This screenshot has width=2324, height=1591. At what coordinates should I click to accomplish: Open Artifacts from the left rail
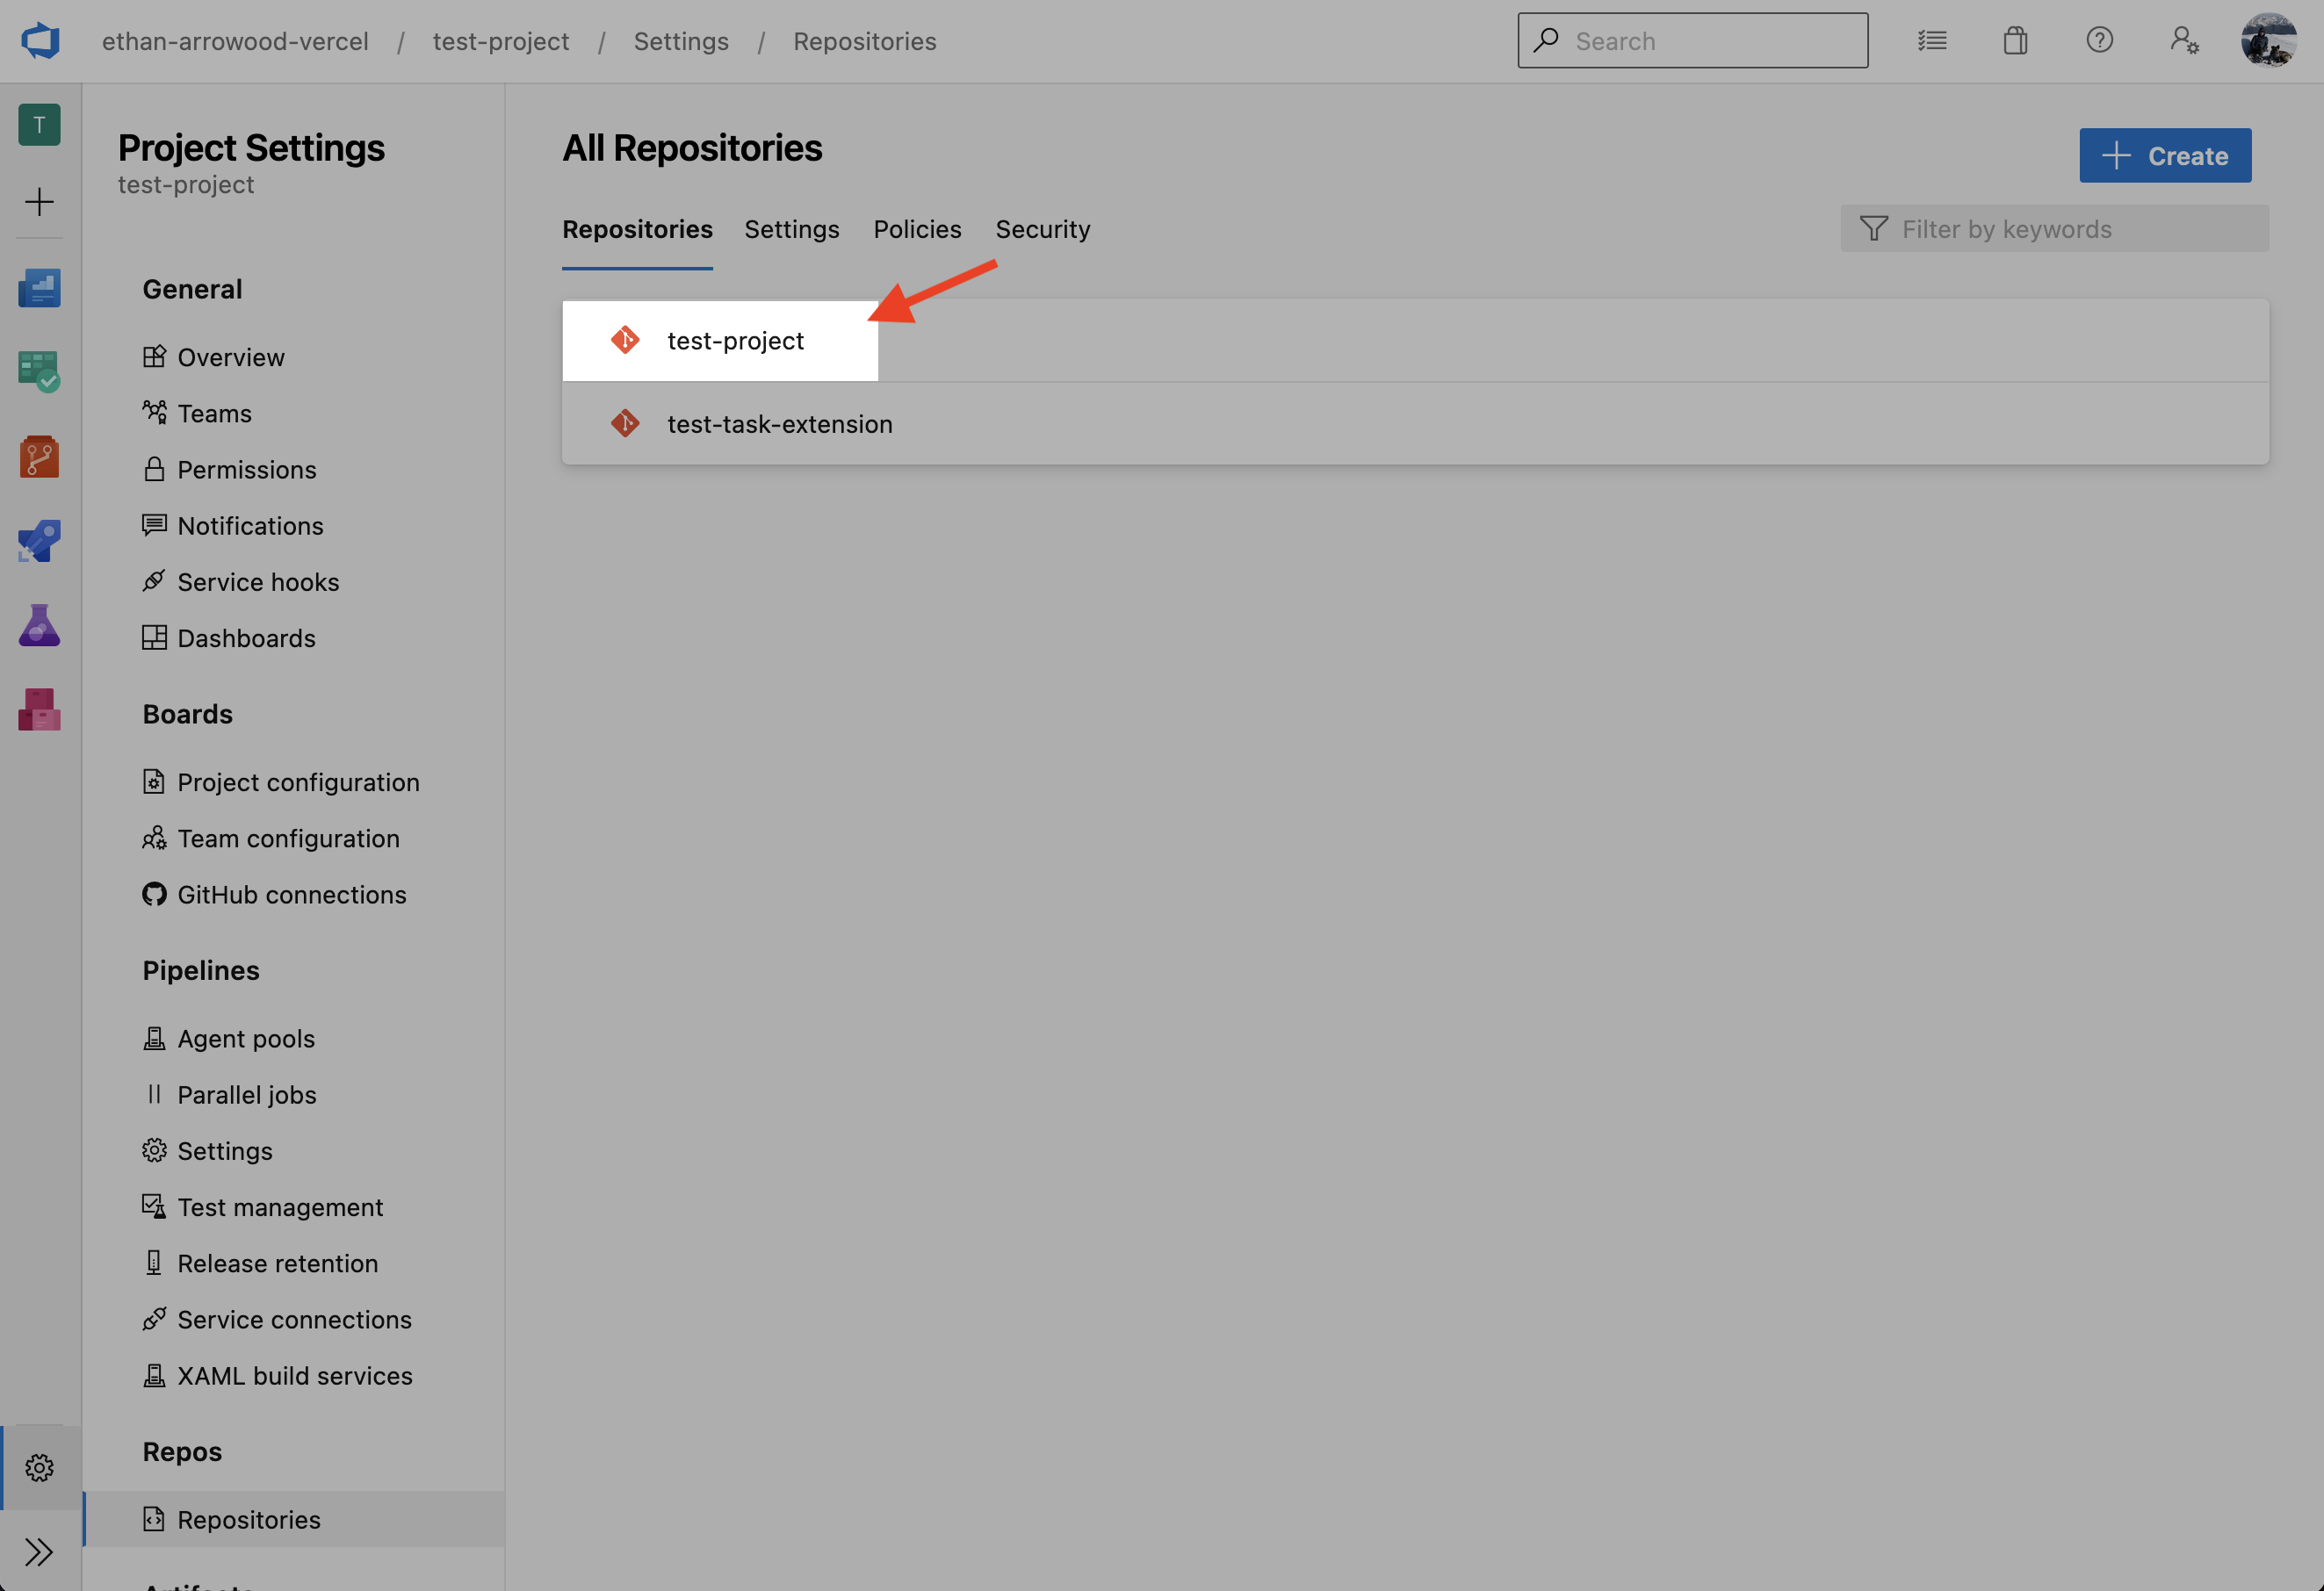coord(39,710)
